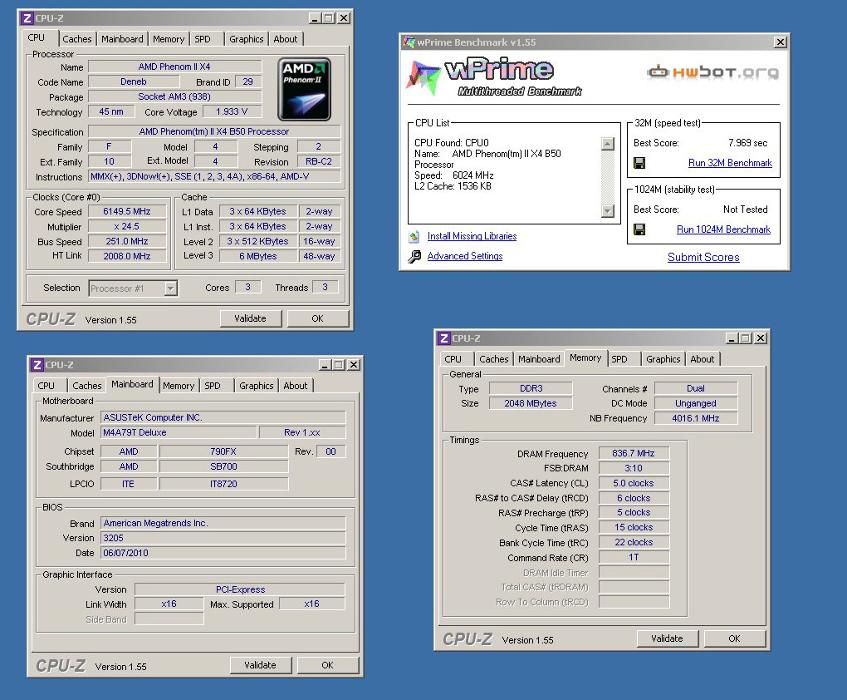
Task: Click the Multiplier value x 24.5
Action: tap(127, 227)
